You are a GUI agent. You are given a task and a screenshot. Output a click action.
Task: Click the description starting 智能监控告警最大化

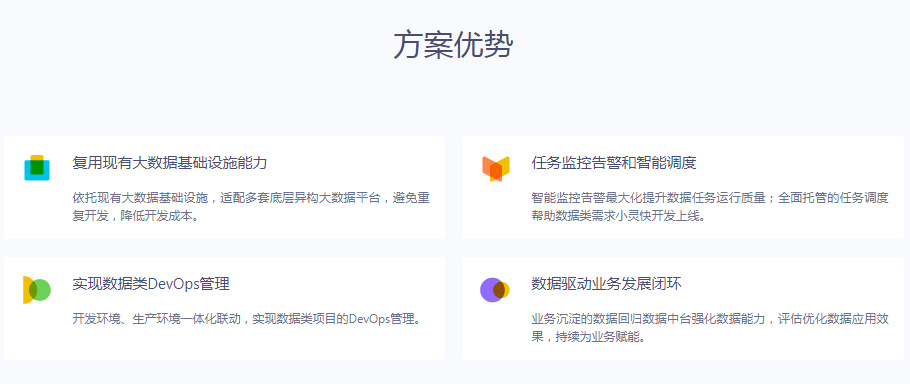click(x=710, y=207)
